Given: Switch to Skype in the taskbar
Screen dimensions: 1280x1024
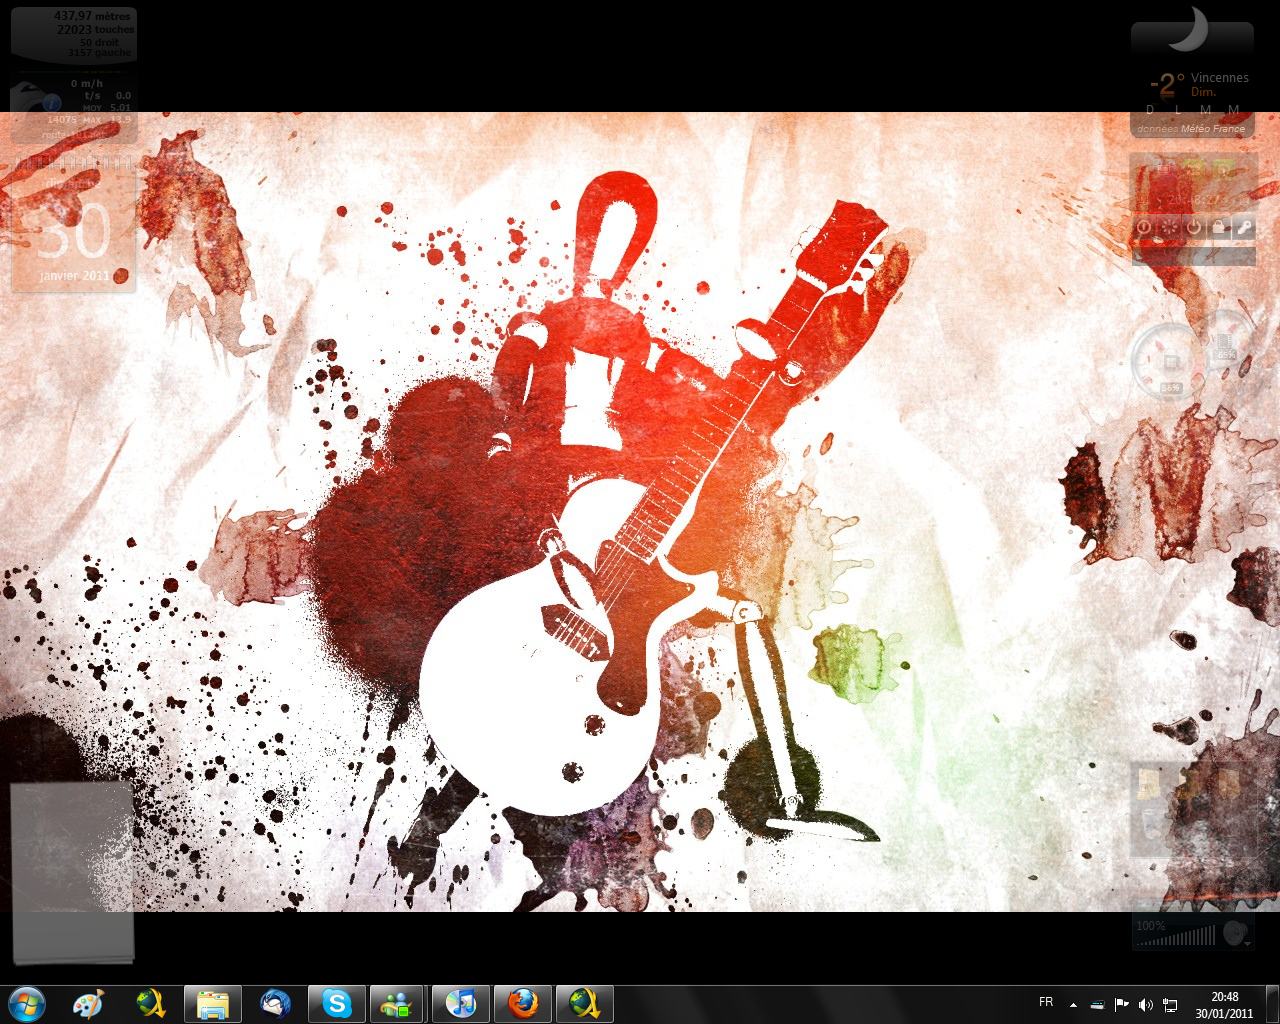Looking at the screenshot, I should click(x=337, y=1004).
